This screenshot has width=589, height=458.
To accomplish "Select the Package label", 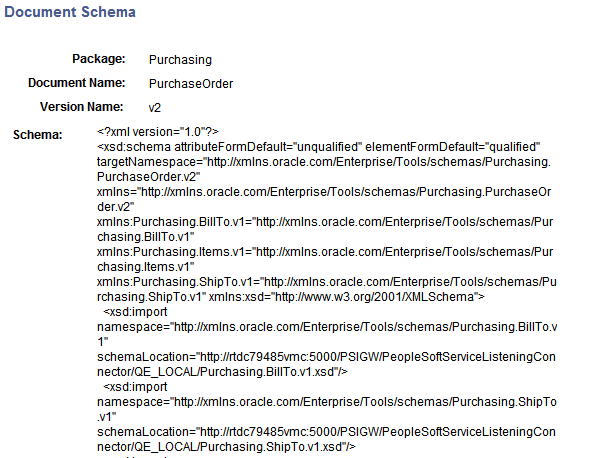I will [99, 59].
